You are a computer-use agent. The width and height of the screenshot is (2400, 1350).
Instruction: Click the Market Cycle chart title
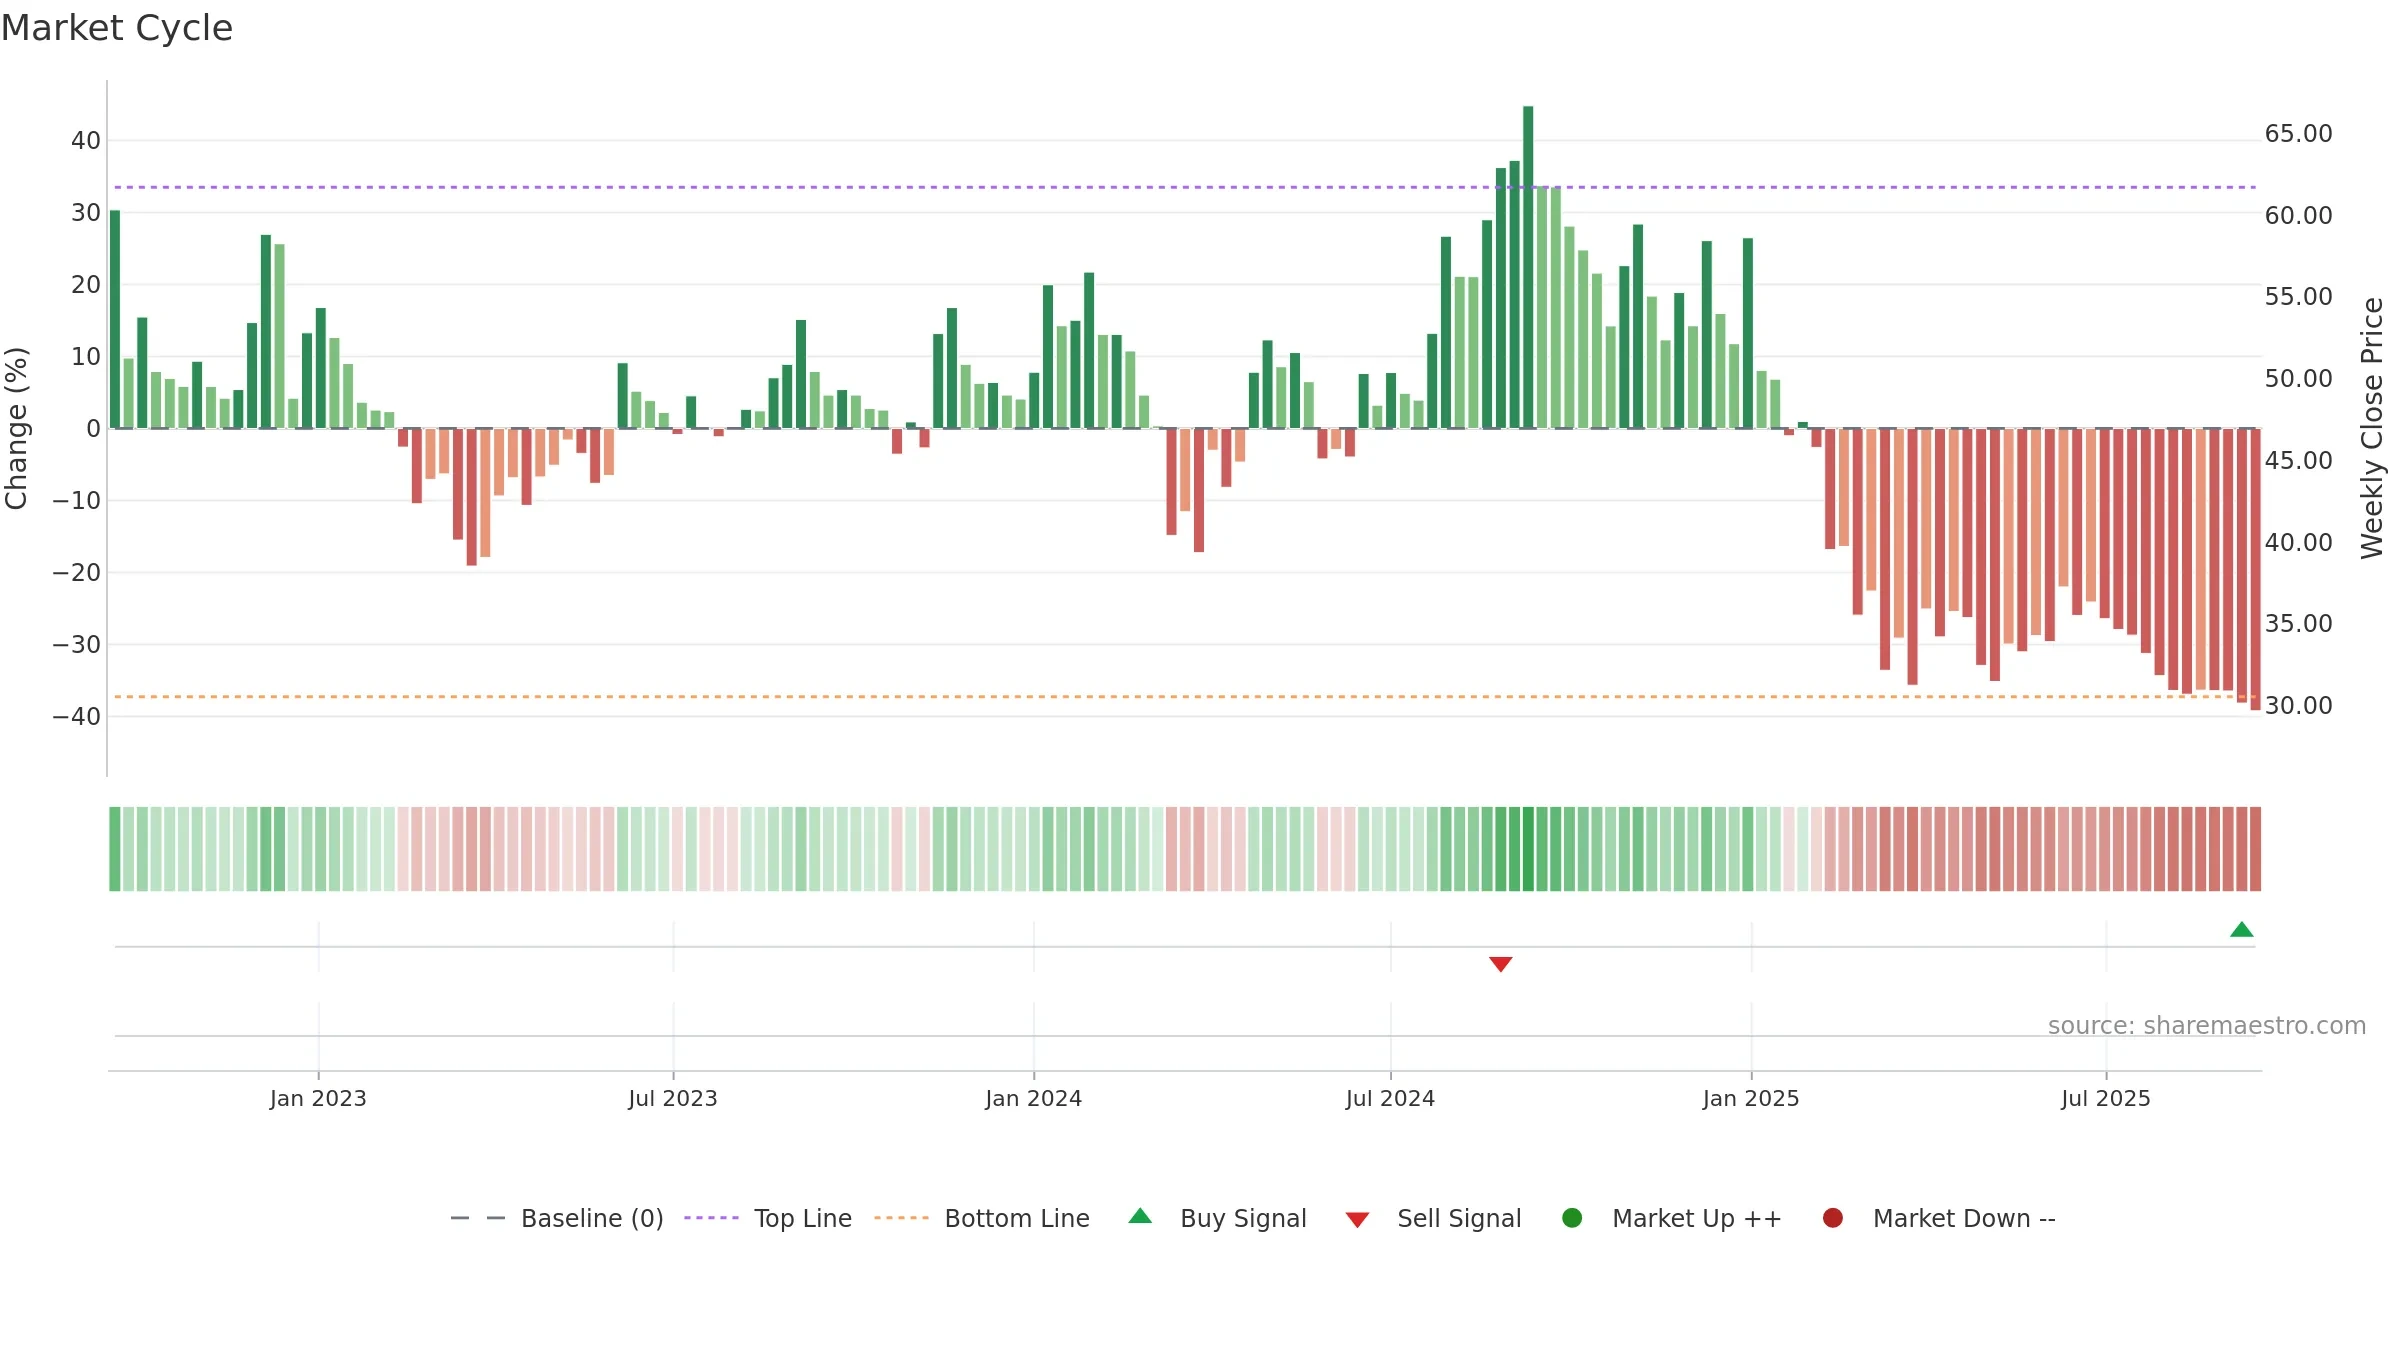117,28
